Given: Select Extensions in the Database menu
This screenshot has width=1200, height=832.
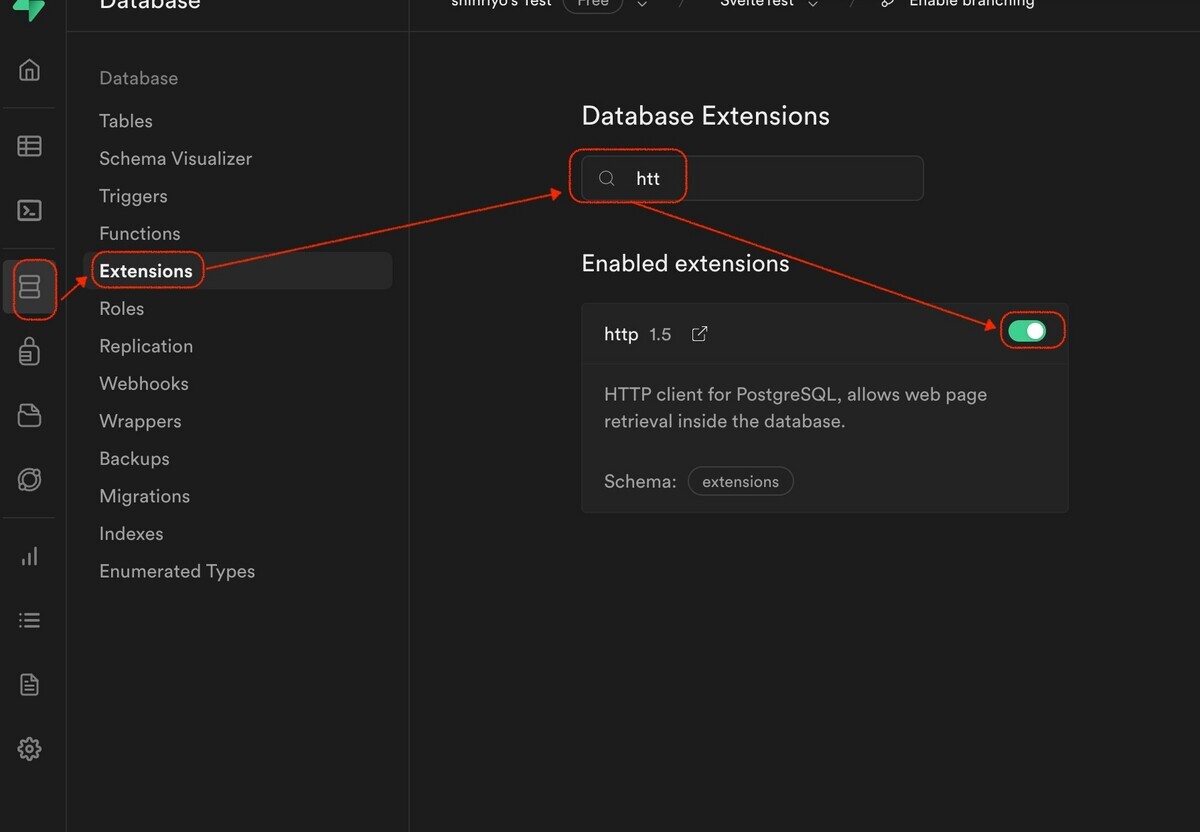Looking at the screenshot, I should [x=146, y=271].
